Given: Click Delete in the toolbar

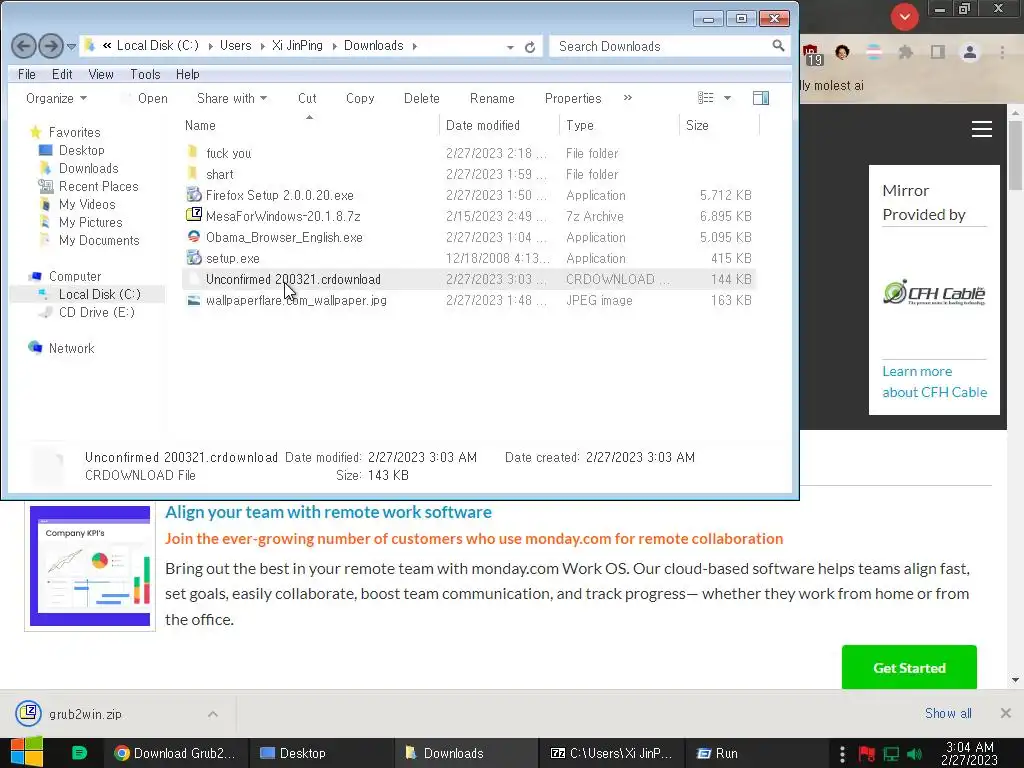Looking at the screenshot, I should (421, 99).
